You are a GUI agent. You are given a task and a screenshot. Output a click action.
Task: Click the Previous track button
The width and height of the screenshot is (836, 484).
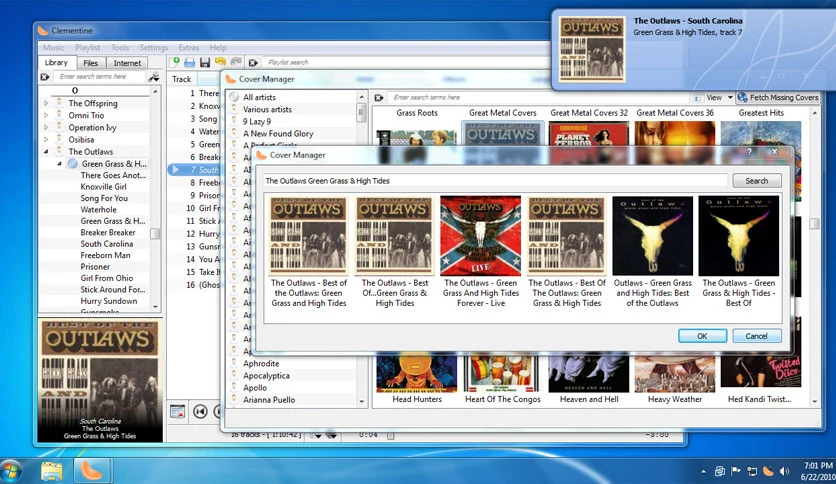click(200, 412)
